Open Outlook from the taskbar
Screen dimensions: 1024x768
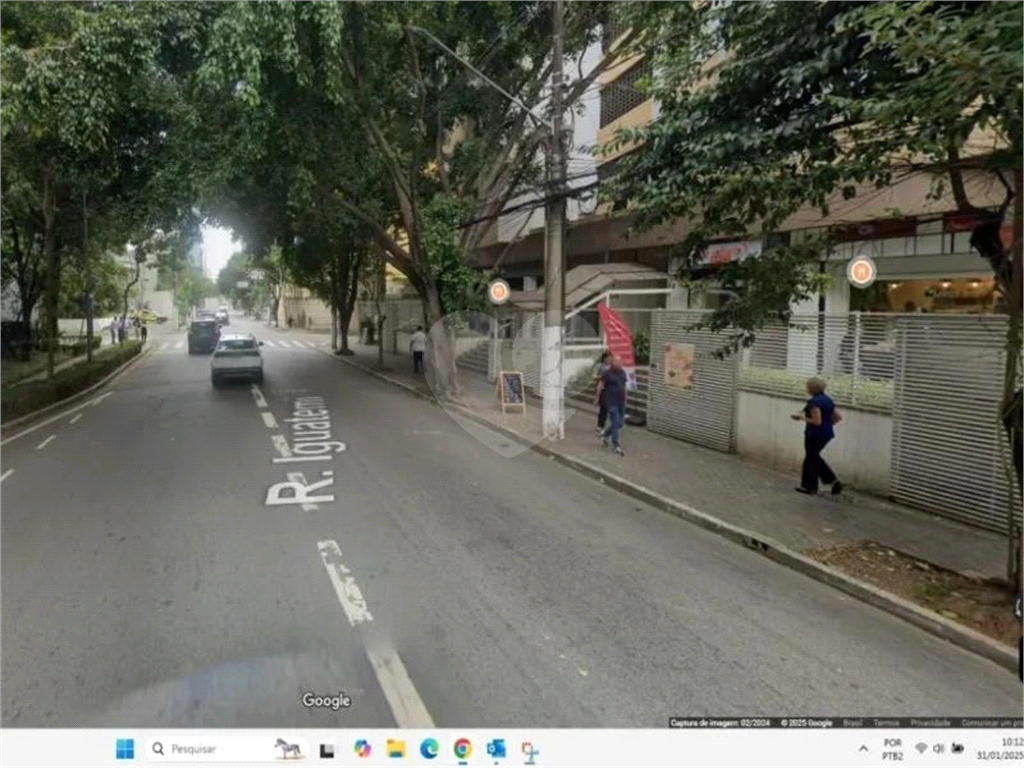click(496, 748)
